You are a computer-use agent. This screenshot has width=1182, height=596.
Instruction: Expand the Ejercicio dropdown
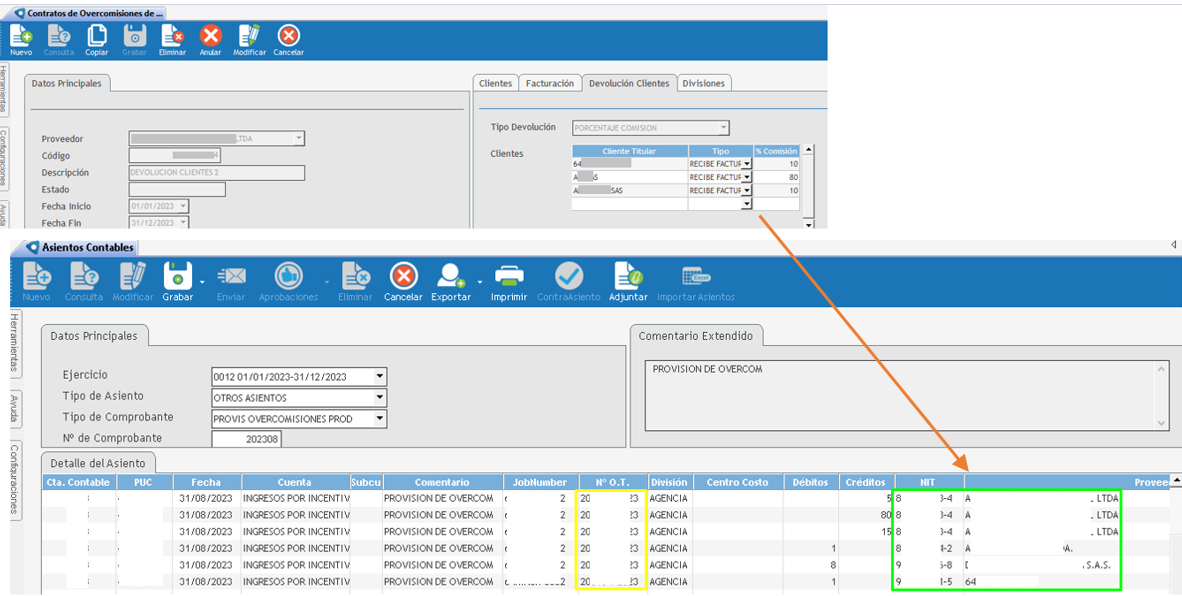tap(380, 376)
